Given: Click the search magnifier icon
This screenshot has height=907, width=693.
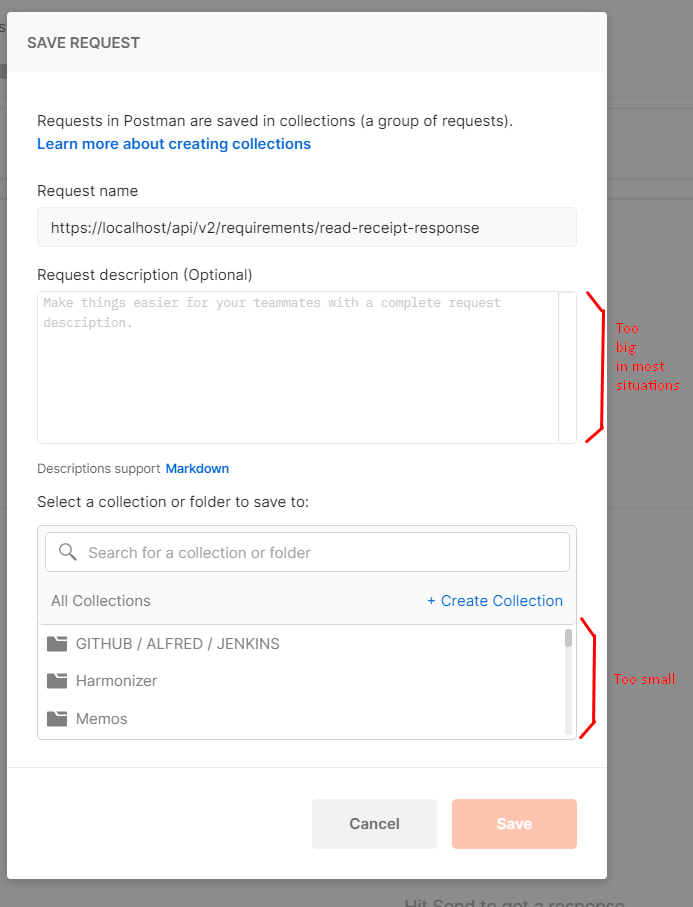Looking at the screenshot, I should (x=66, y=551).
